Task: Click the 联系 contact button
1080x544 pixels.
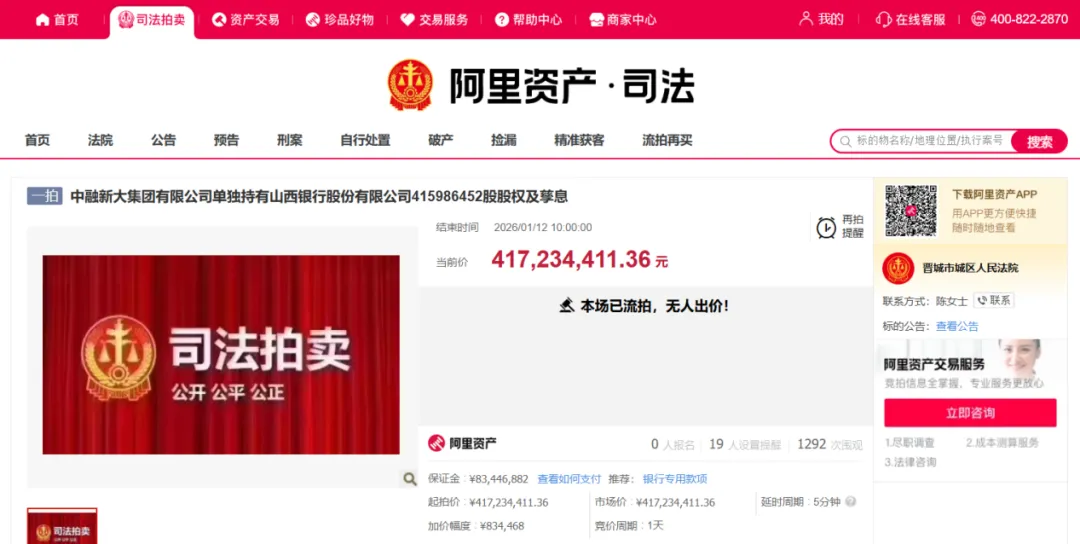Action: (993, 300)
